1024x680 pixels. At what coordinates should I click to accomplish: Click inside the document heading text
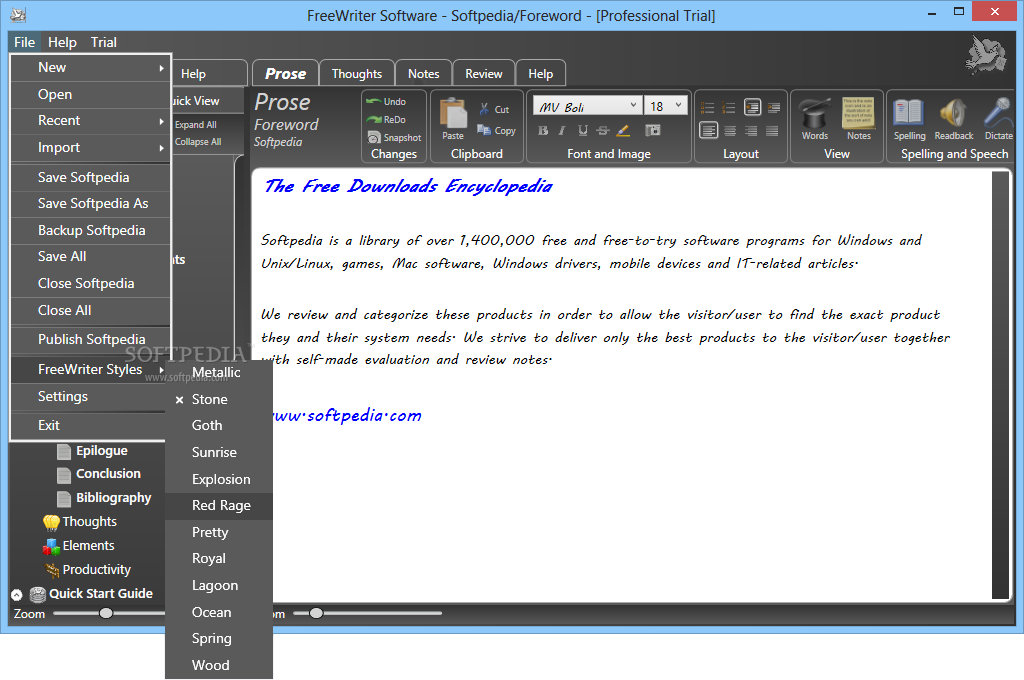[x=408, y=187]
